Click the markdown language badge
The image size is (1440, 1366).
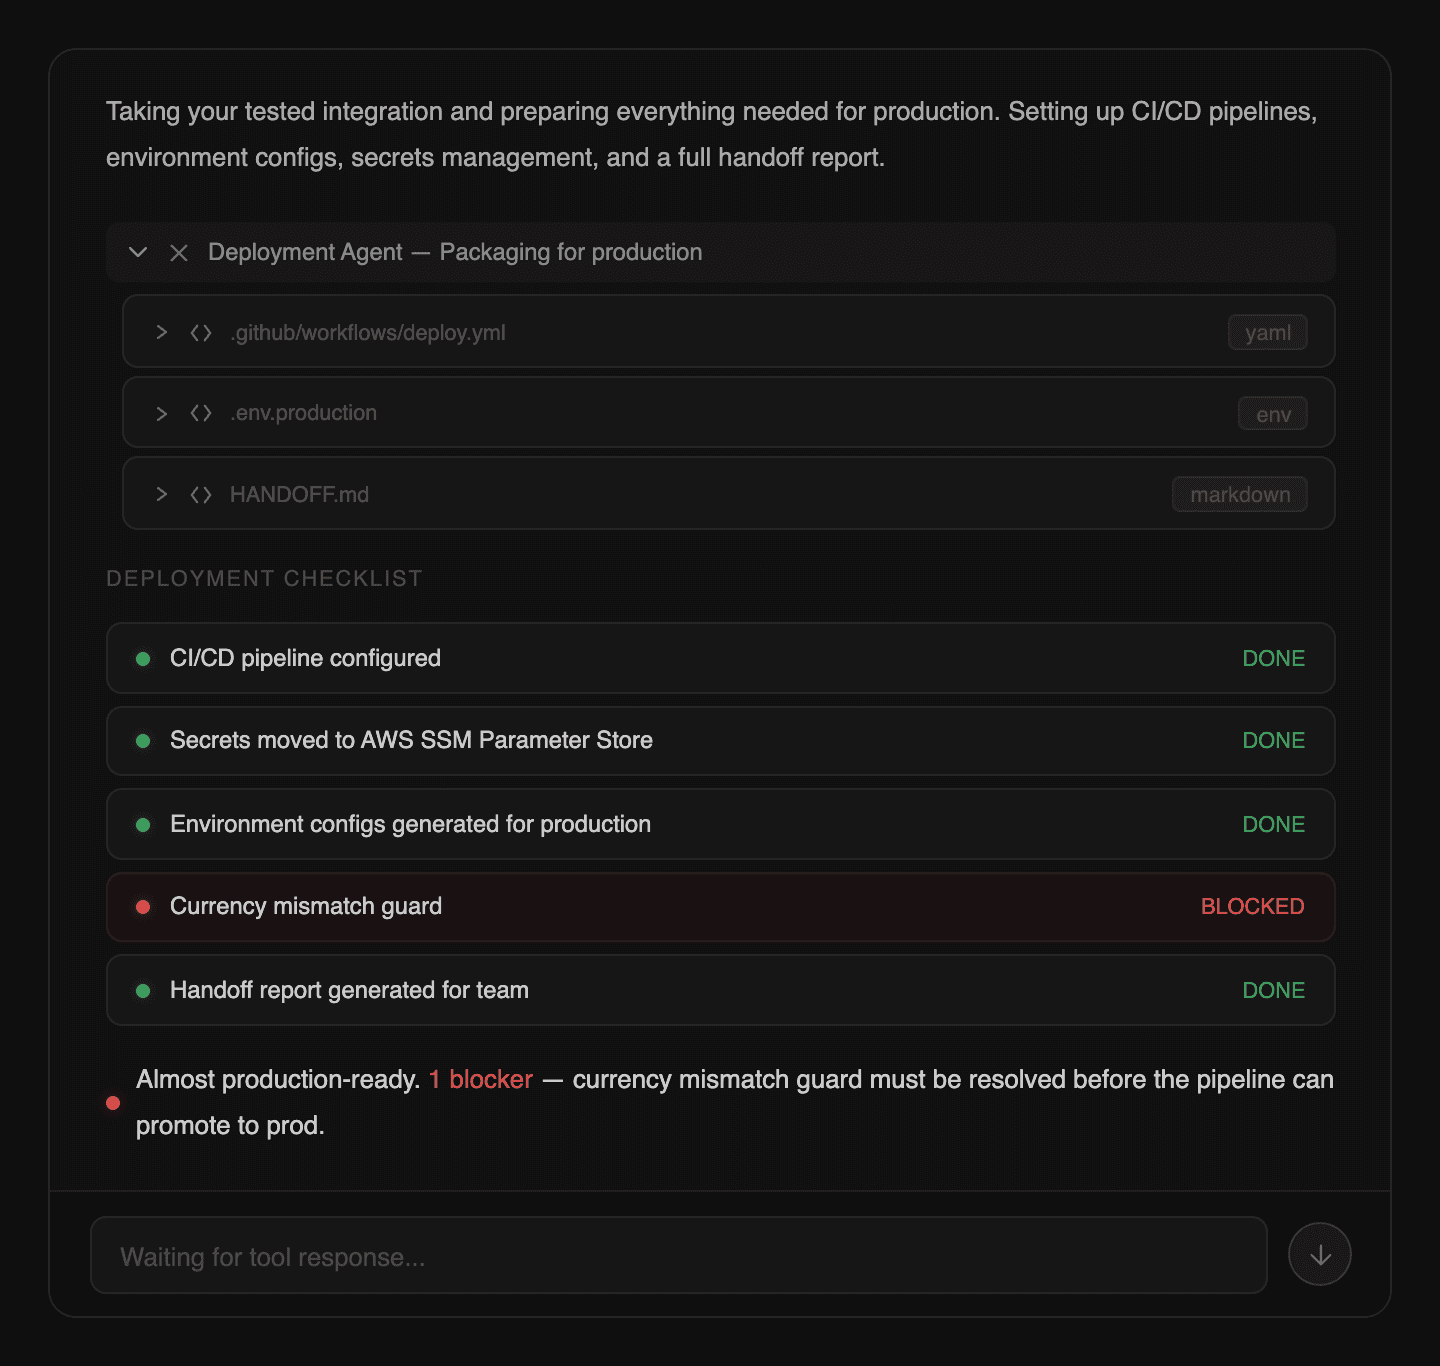[x=1239, y=495]
